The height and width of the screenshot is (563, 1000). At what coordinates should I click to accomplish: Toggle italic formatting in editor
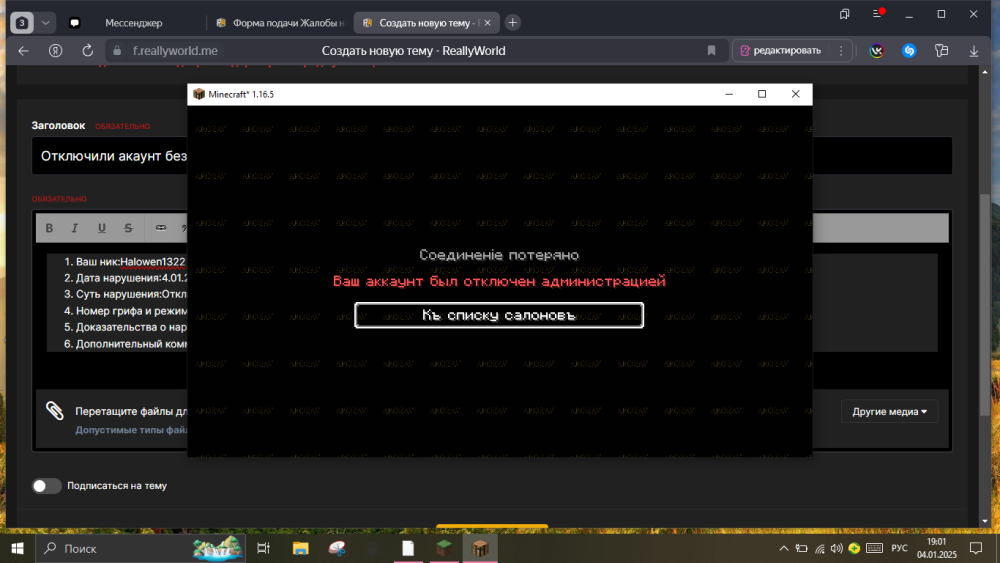pos(75,228)
